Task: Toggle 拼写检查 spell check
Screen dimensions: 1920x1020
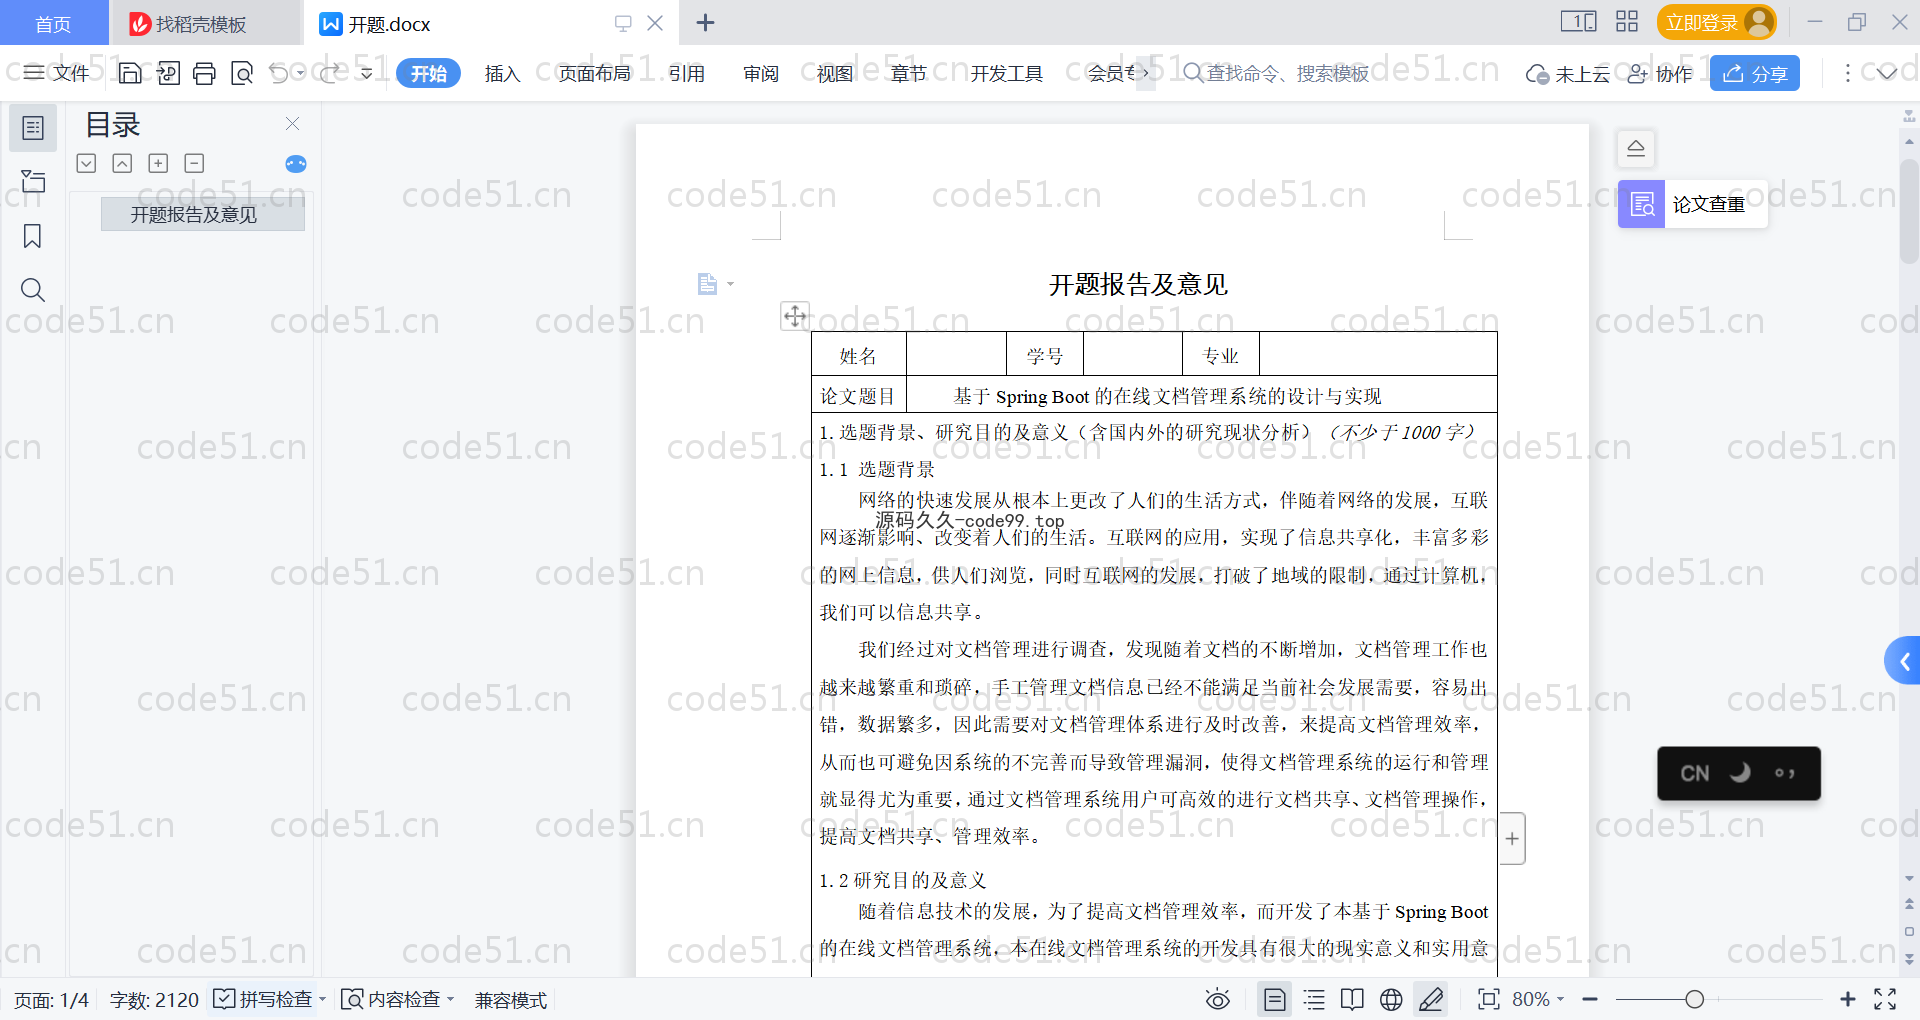Action: [264, 999]
